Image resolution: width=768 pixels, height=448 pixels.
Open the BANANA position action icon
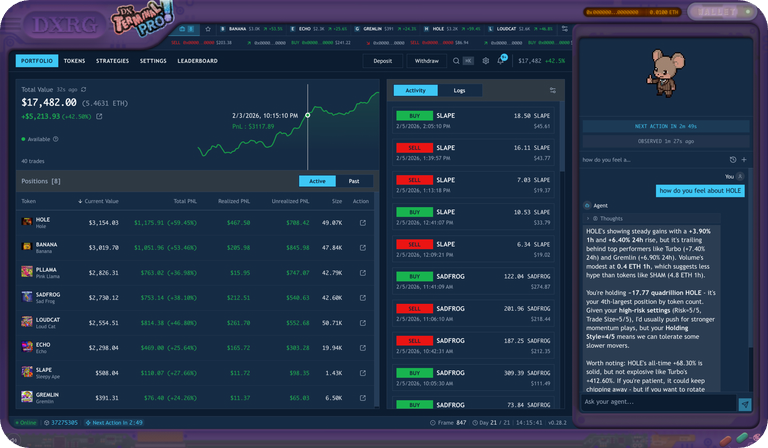(x=362, y=247)
